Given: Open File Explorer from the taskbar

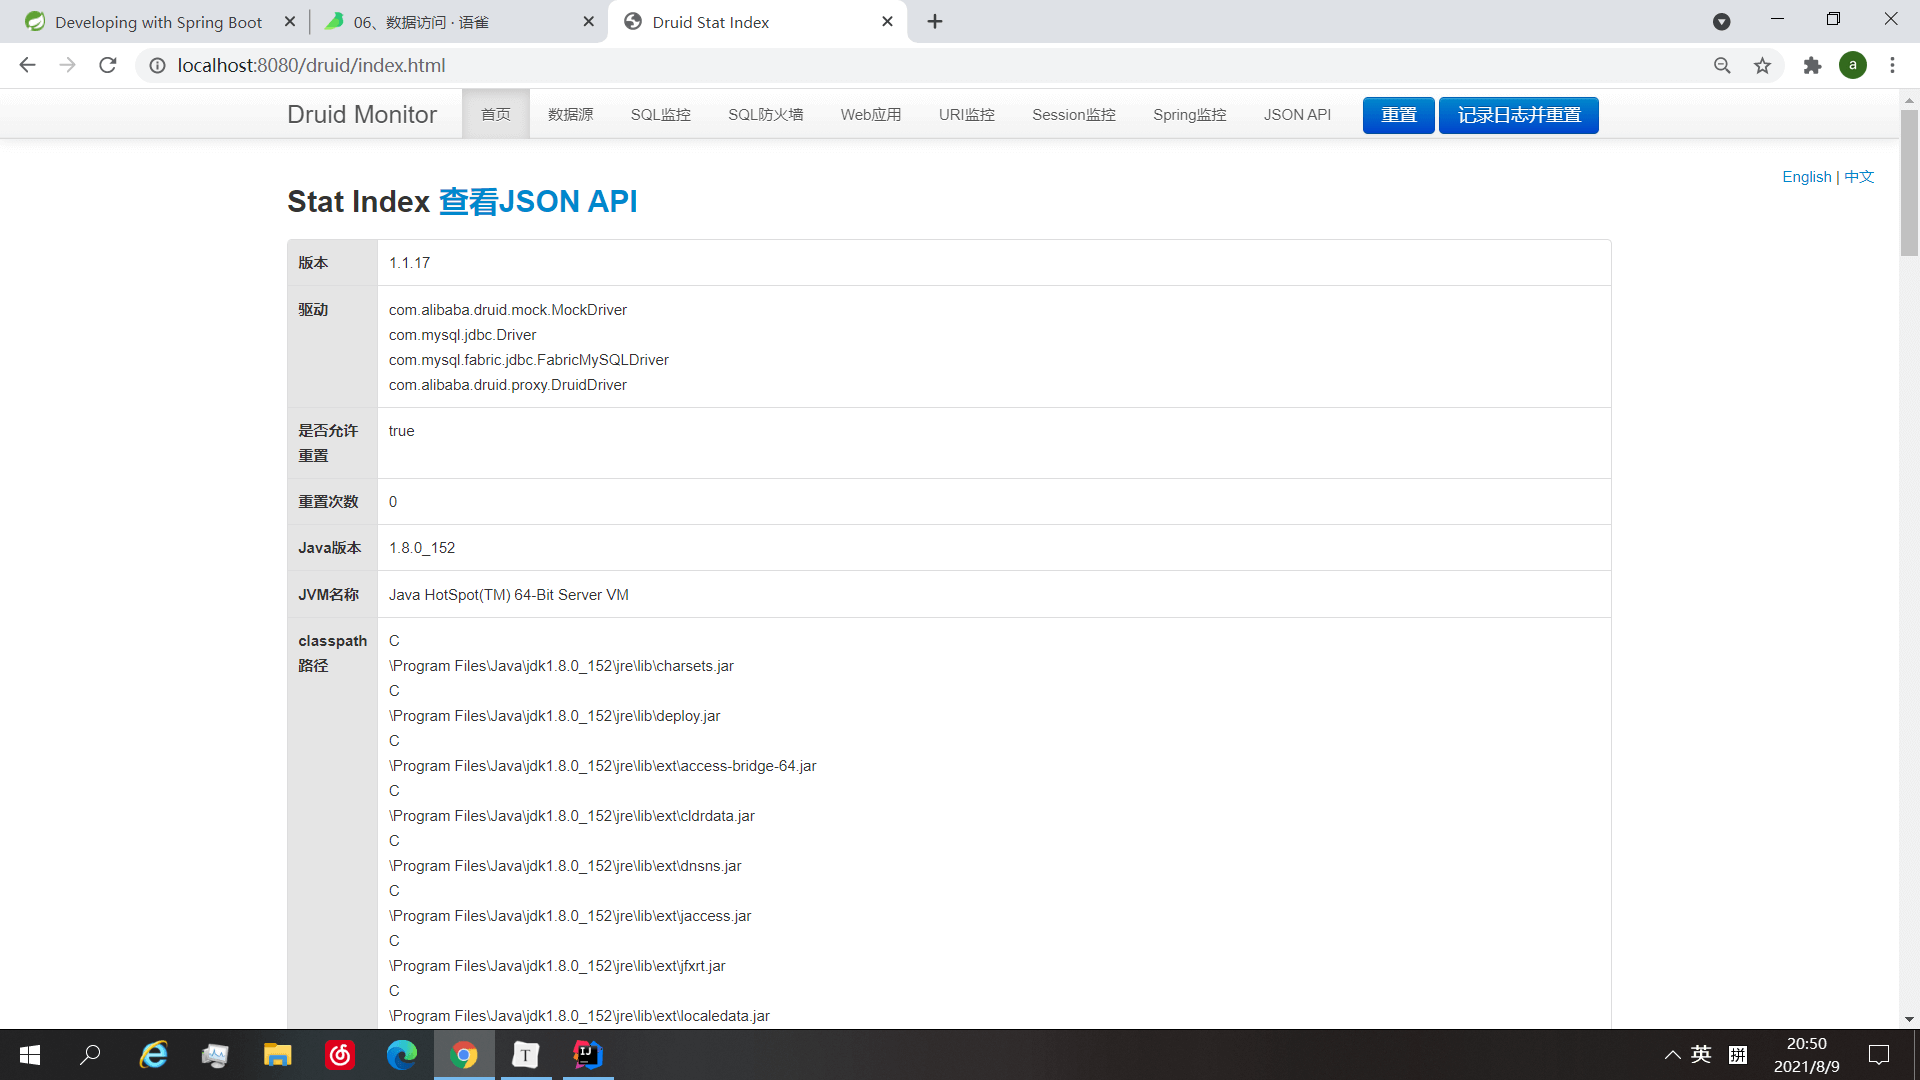Looking at the screenshot, I should point(277,1055).
